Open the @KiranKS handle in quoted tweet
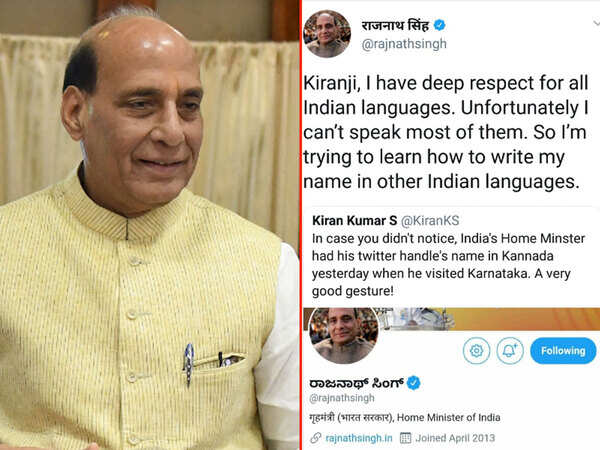 [x=430, y=221]
